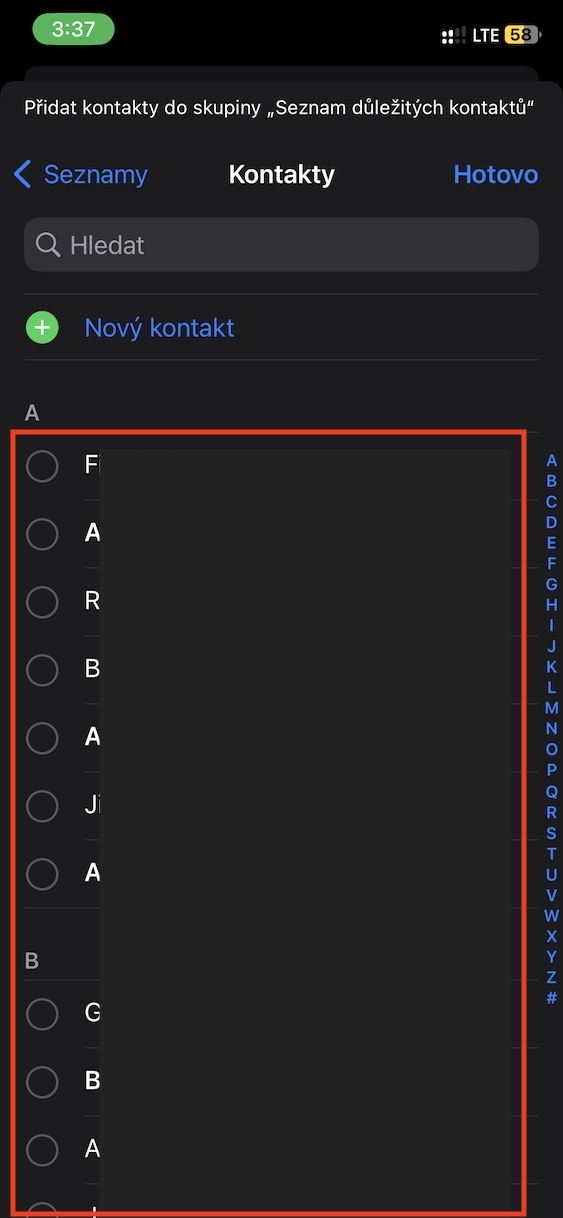Select the first contact circle under section A
This screenshot has width=563, height=1218.
[42, 466]
